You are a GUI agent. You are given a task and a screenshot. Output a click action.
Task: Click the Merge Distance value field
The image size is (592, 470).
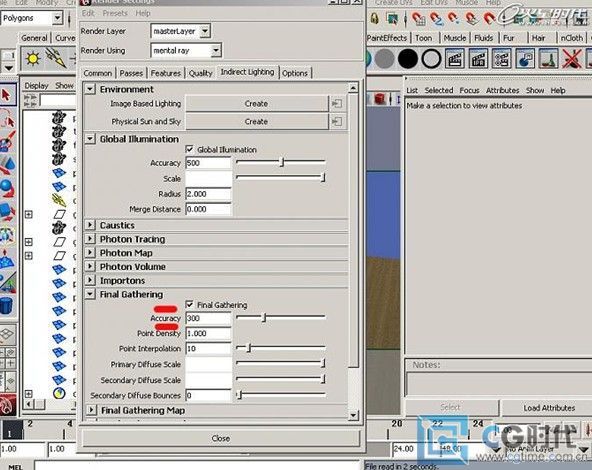(208, 209)
